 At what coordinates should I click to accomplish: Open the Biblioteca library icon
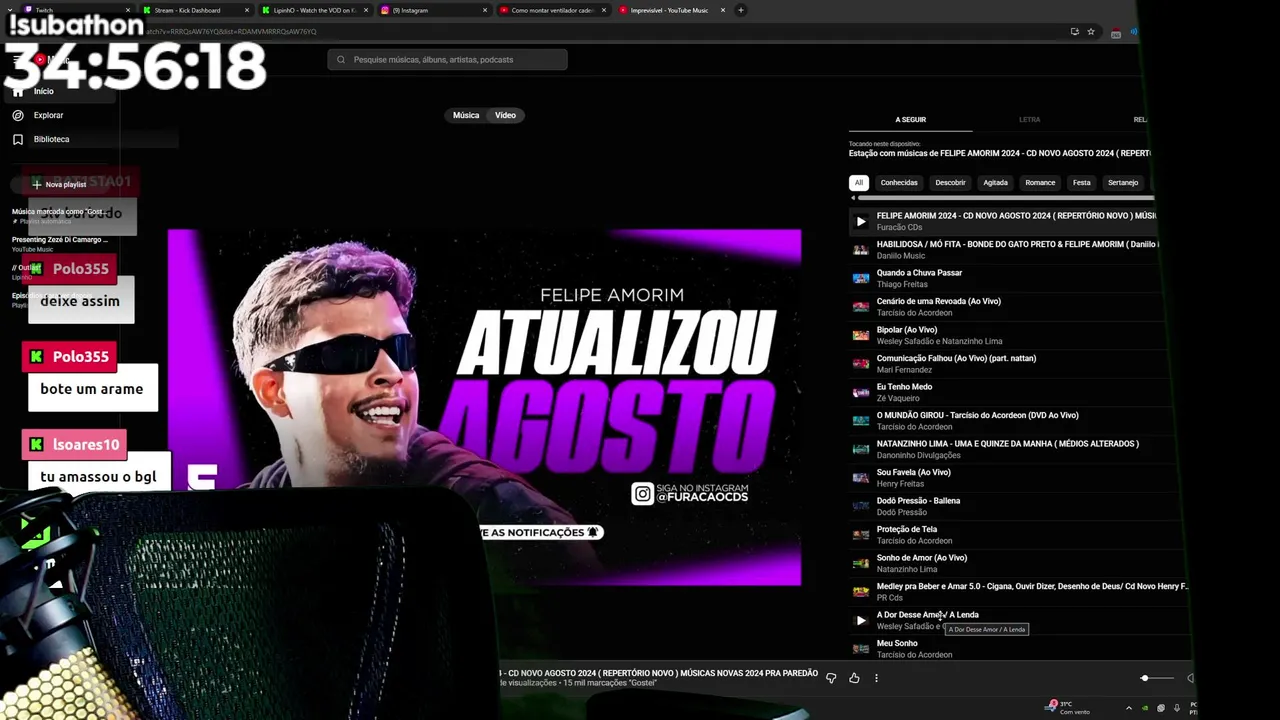point(18,139)
